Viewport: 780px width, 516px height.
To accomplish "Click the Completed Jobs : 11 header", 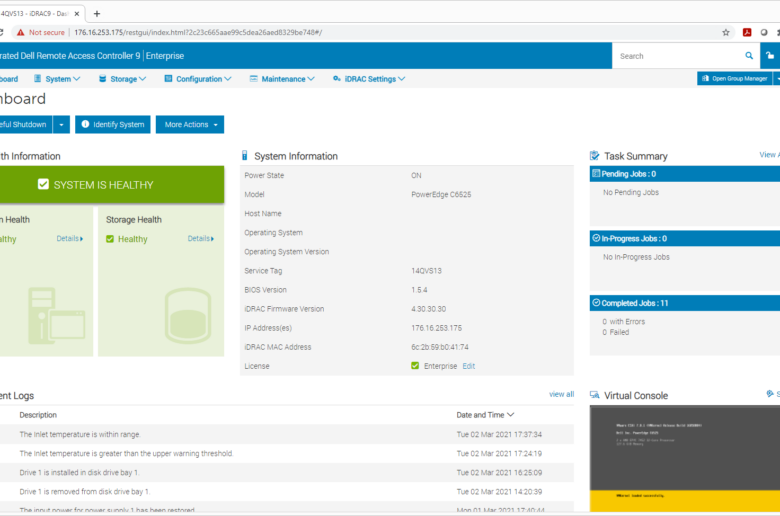I will (x=684, y=303).
